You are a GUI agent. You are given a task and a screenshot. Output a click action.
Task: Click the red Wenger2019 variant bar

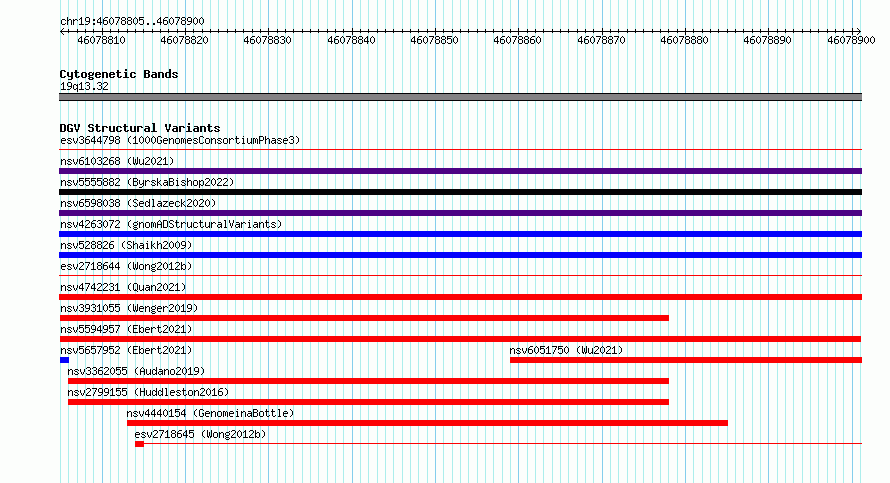click(364, 318)
